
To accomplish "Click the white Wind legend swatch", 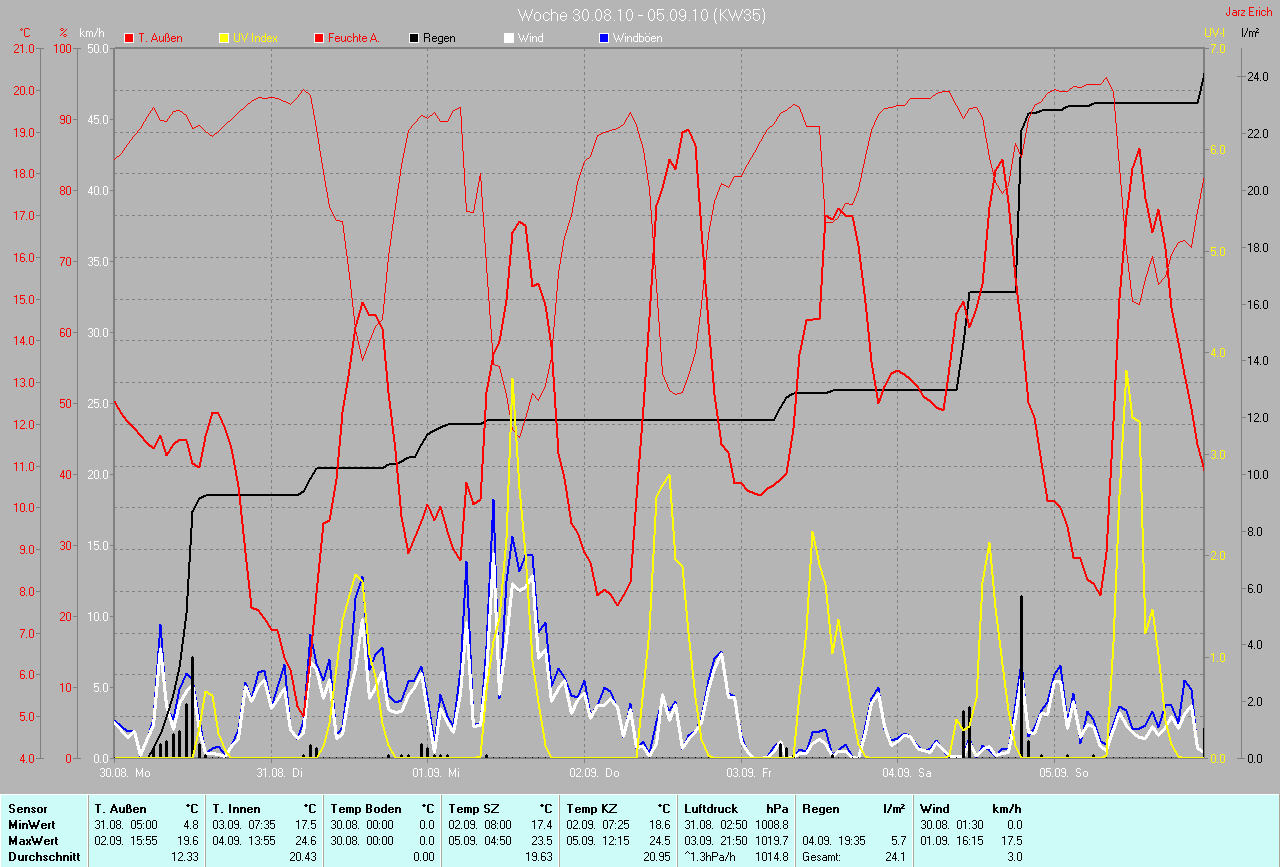I will pyautogui.click(x=508, y=38).
